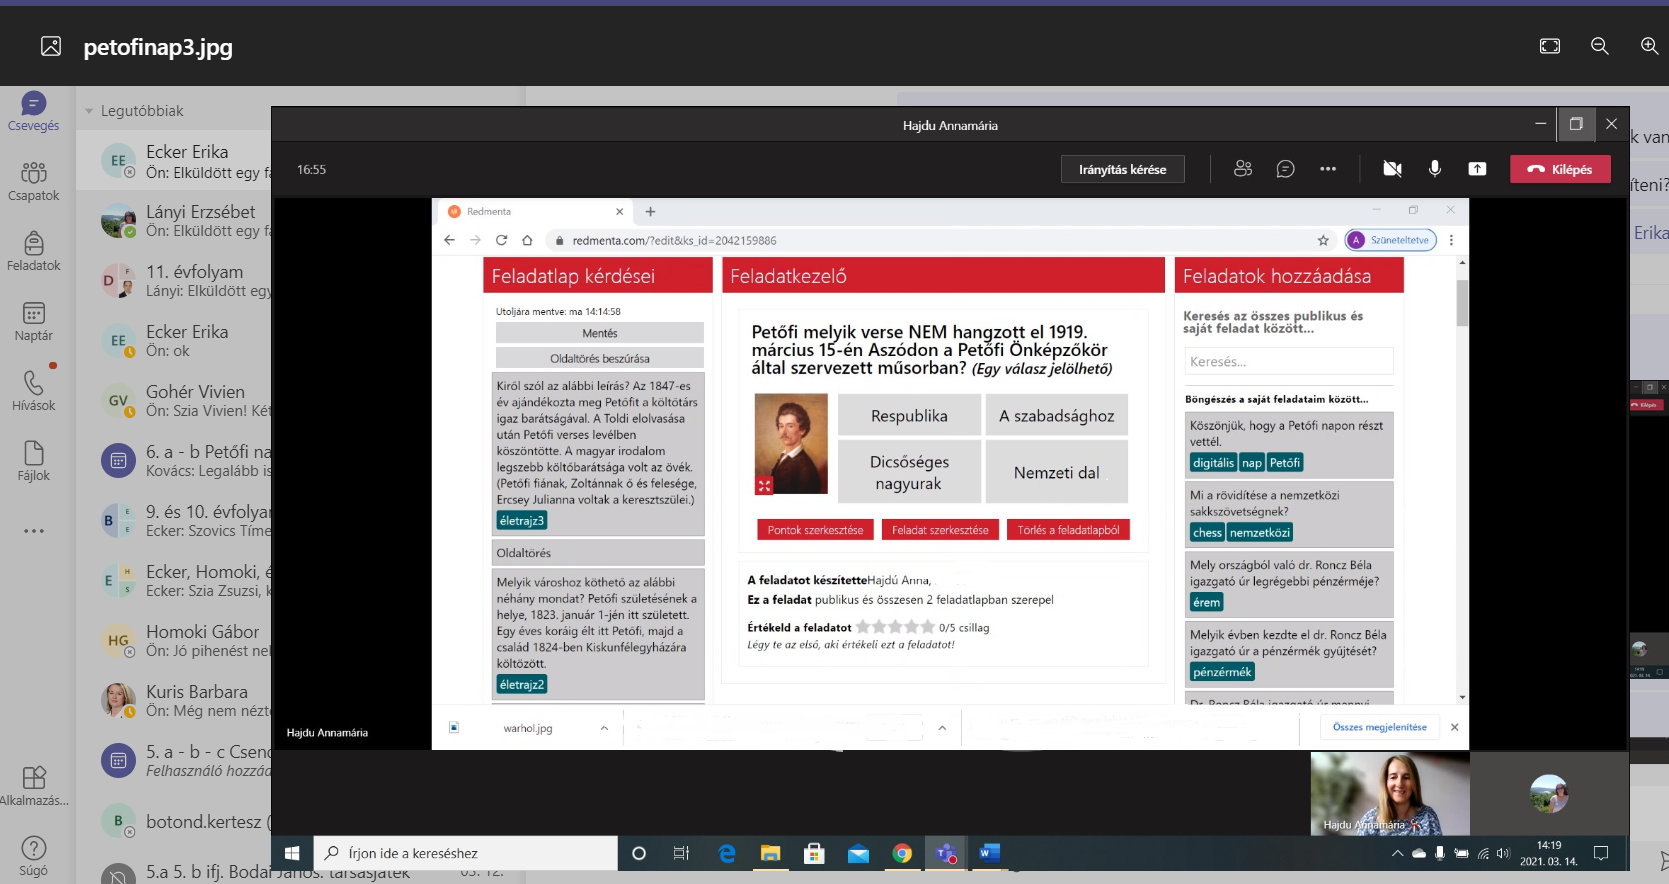Toggle microphone mute in call
The width and height of the screenshot is (1669, 884).
pos(1435,169)
